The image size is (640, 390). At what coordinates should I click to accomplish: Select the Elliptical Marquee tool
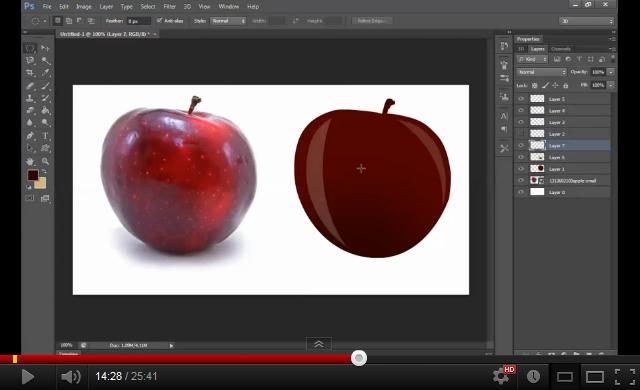(x=30, y=48)
